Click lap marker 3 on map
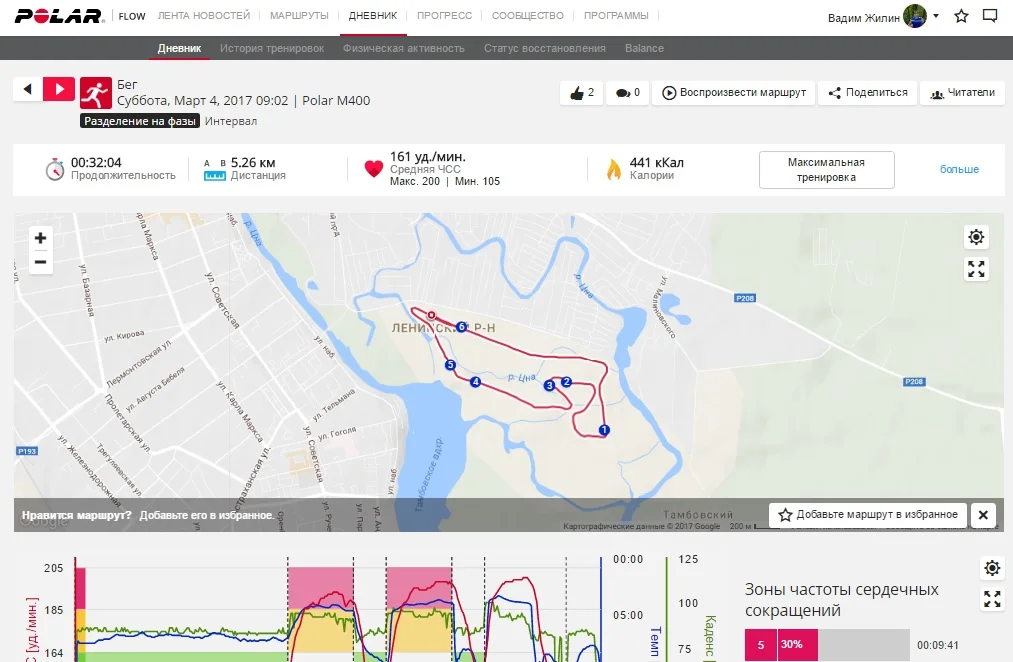Viewport: 1013px width, 662px height. (550, 386)
